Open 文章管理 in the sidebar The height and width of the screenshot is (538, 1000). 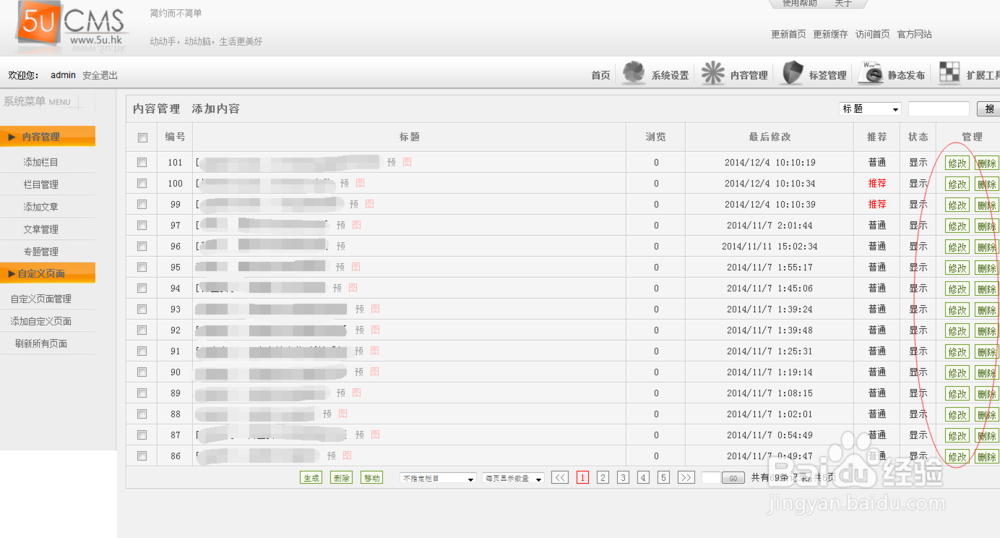(x=41, y=229)
